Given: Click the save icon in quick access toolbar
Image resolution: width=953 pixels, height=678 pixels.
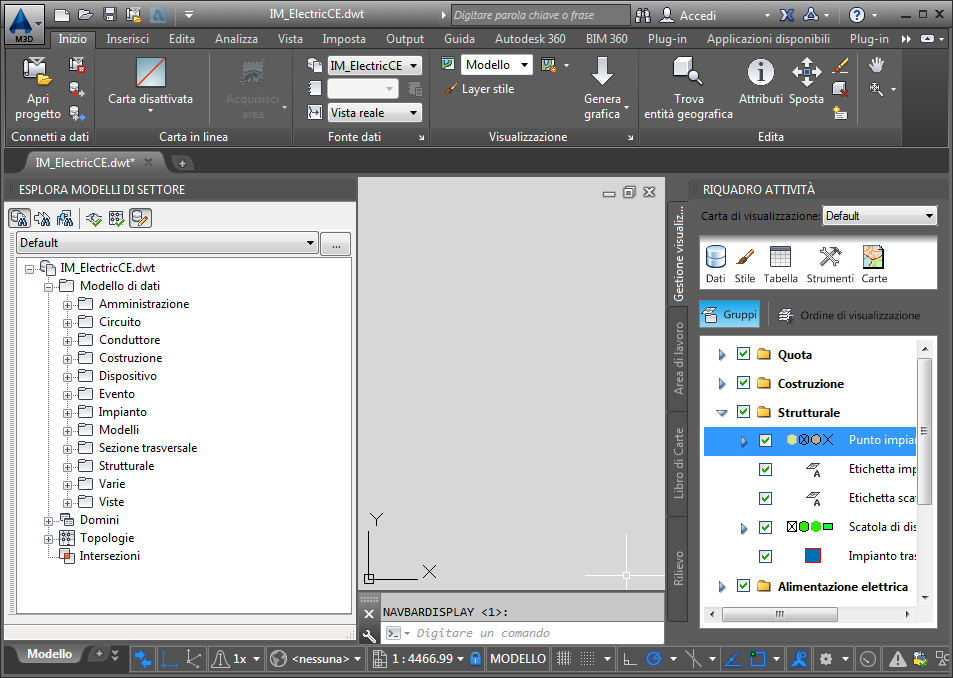Looking at the screenshot, I should [109, 15].
